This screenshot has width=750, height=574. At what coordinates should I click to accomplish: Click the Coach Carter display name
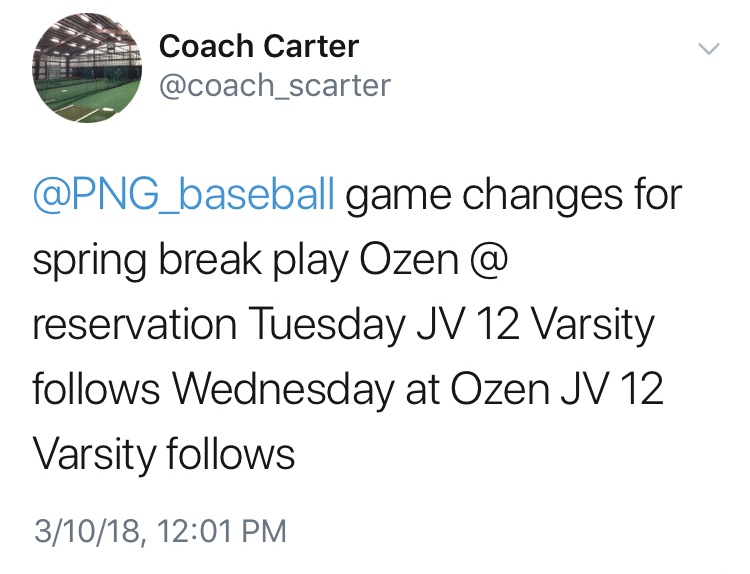pos(259,46)
